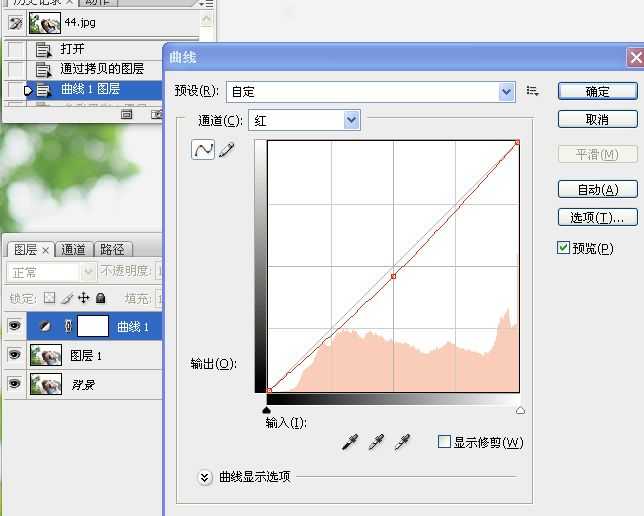
Task: Open the history panel flyout menu
Action: (x=207, y=3)
